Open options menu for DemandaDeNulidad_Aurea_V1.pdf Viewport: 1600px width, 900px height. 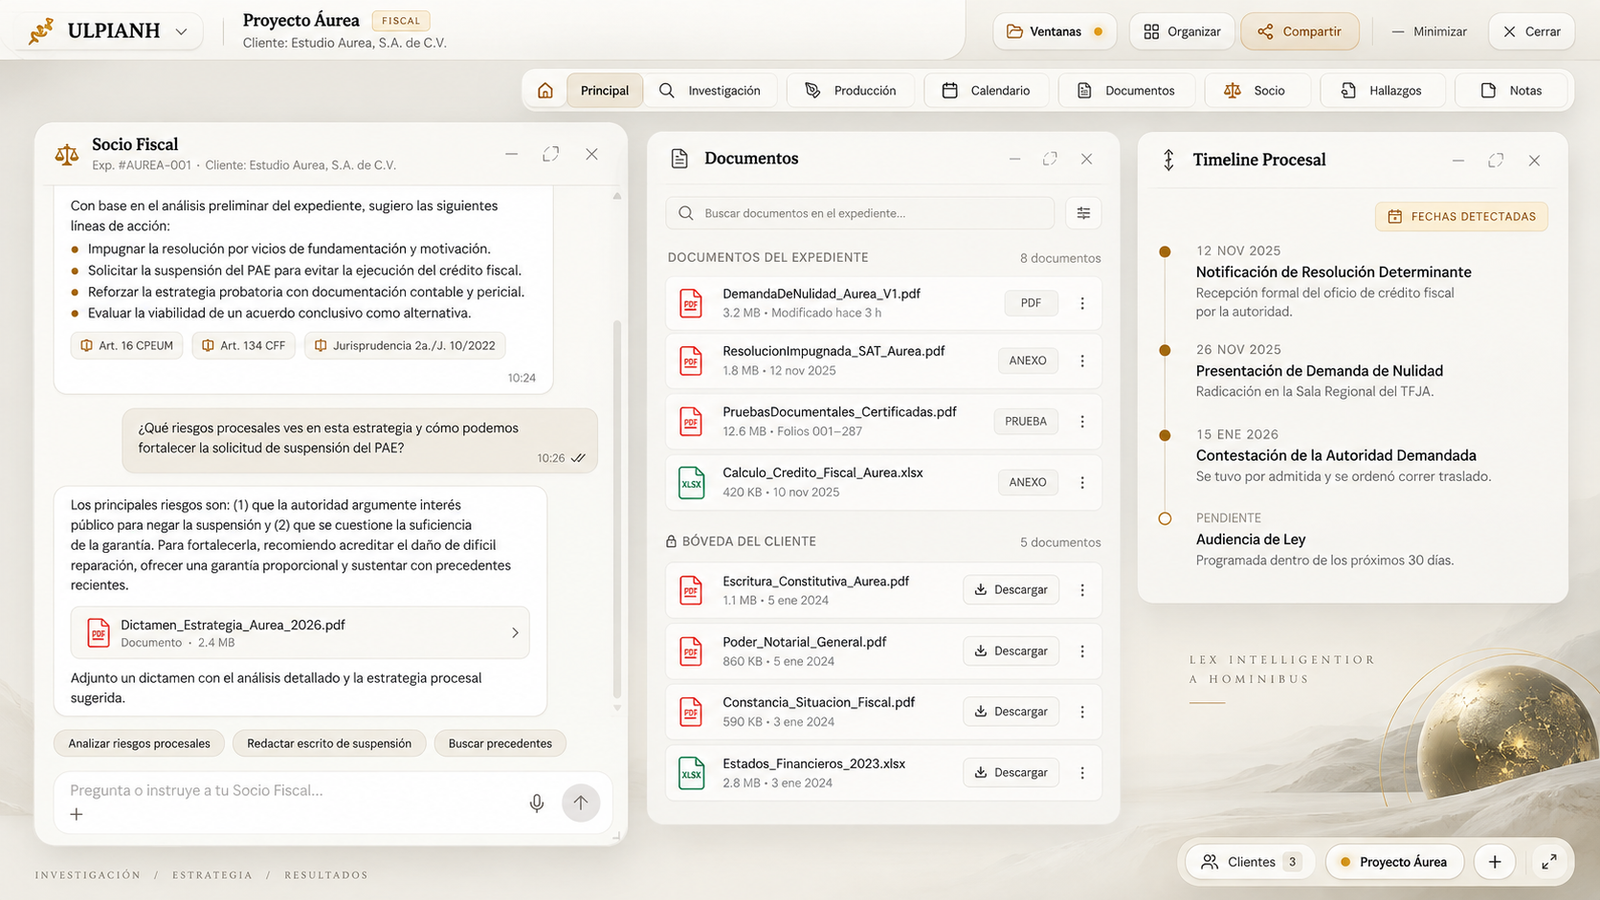1082,303
